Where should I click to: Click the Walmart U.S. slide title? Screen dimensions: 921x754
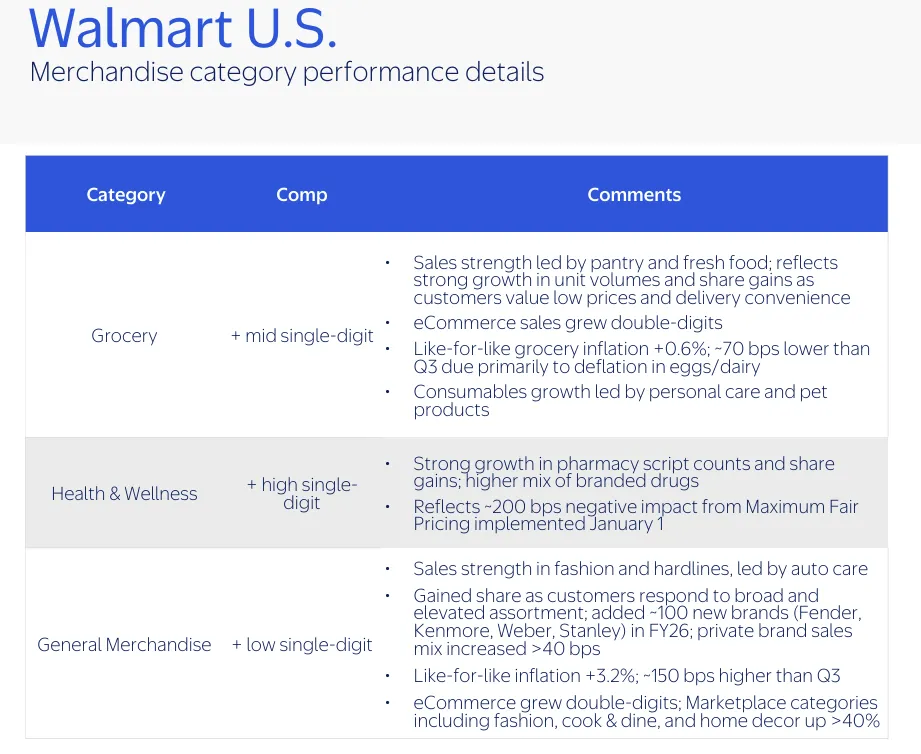[x=183, y=28]
